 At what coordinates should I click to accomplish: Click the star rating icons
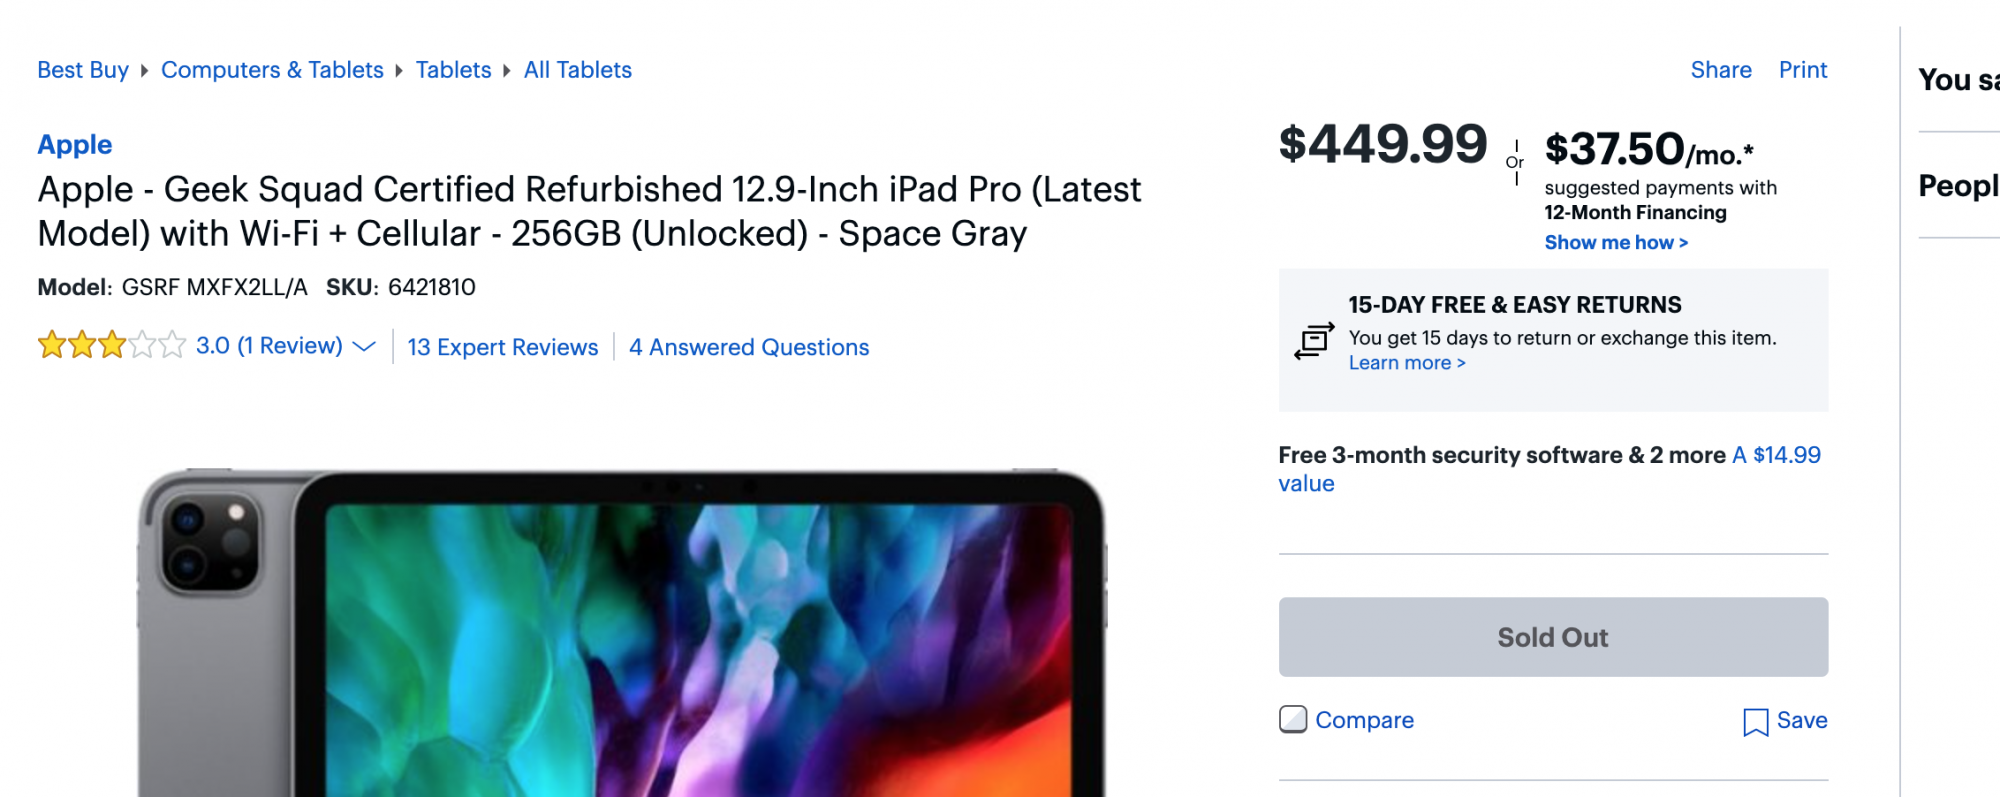(111, 346)
